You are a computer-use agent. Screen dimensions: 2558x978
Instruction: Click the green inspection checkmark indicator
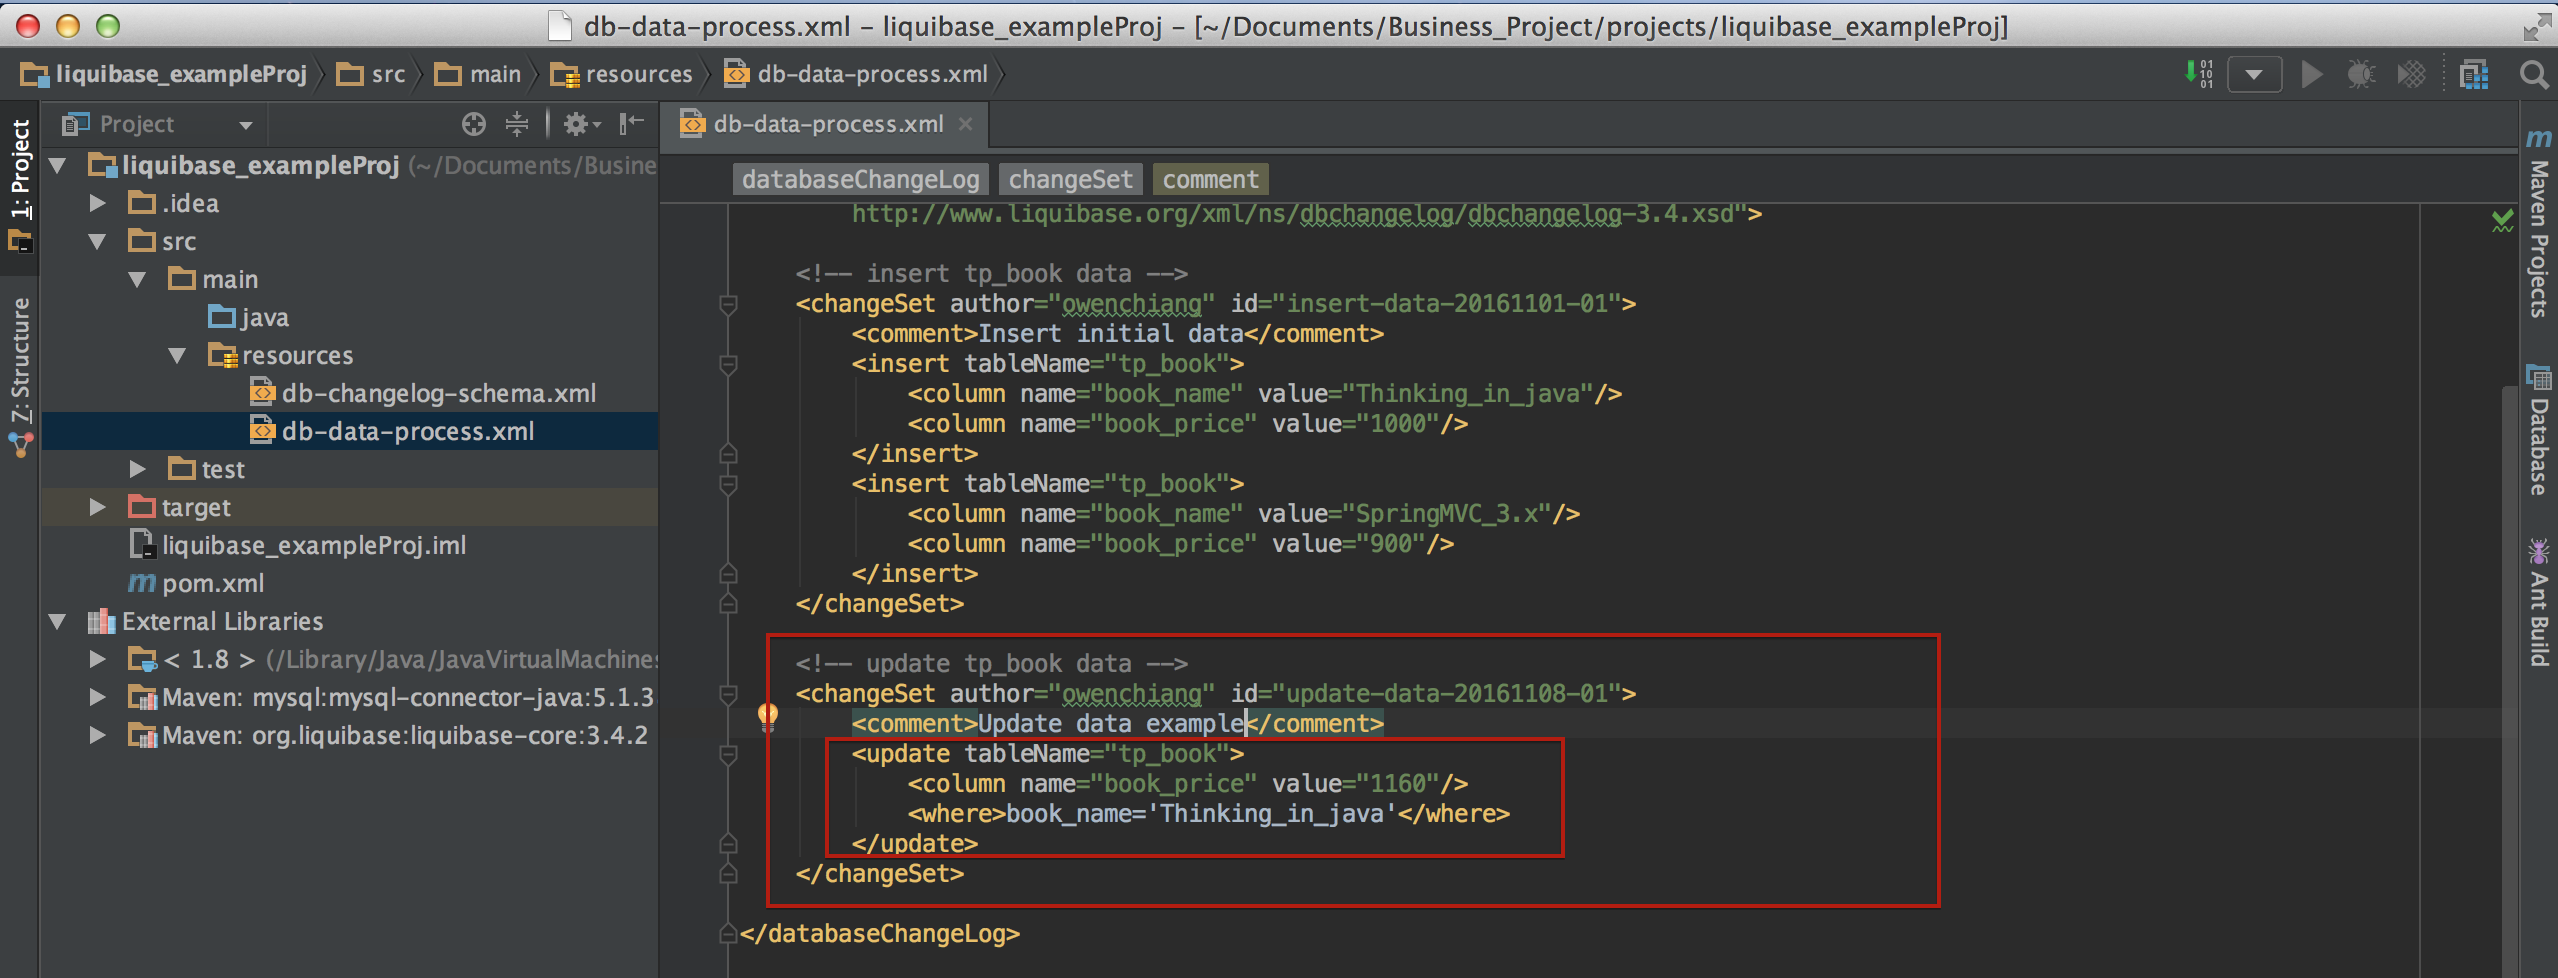2502,220
